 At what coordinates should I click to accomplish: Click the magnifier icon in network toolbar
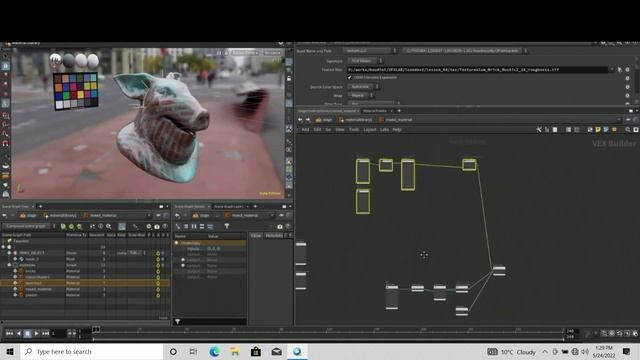pos(628,129)
